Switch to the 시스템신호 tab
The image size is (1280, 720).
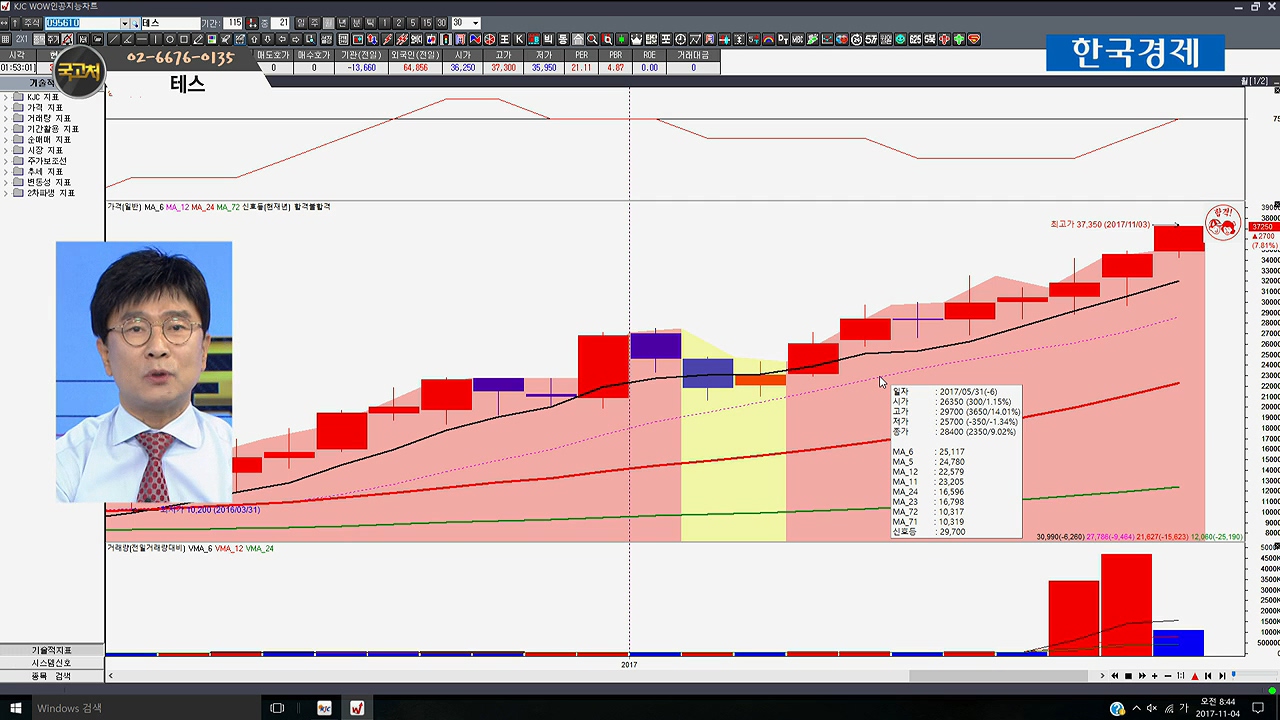click(51, 663)
